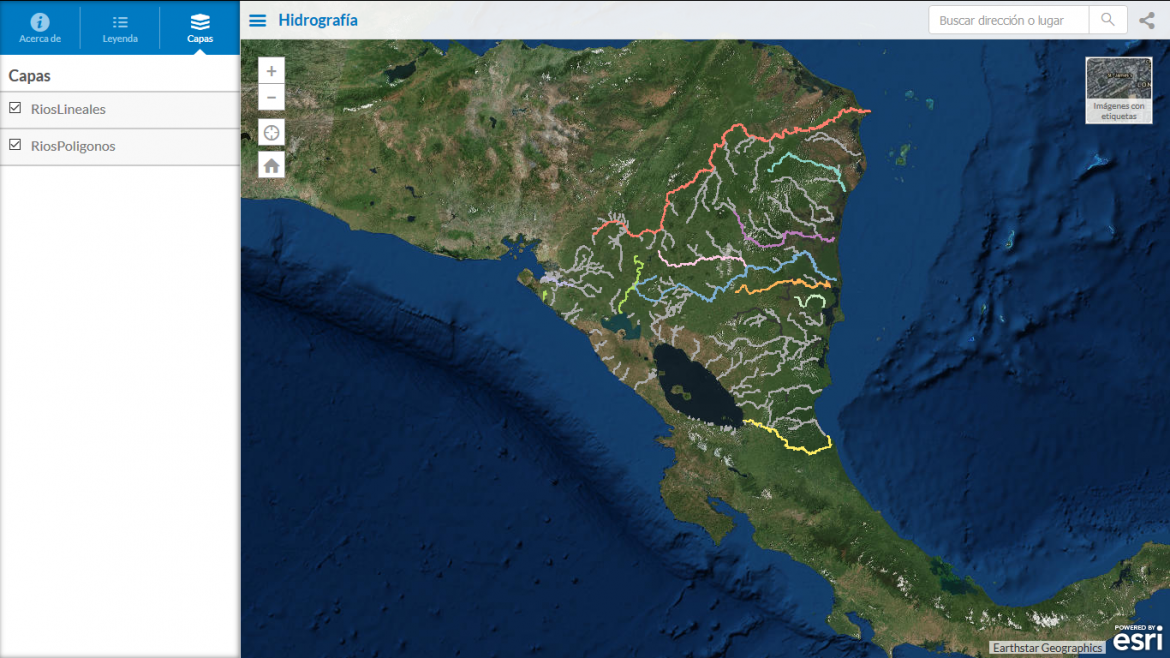Find my location on the map
The width and height of the screenshot is (1170, 658).
(272, 133)
